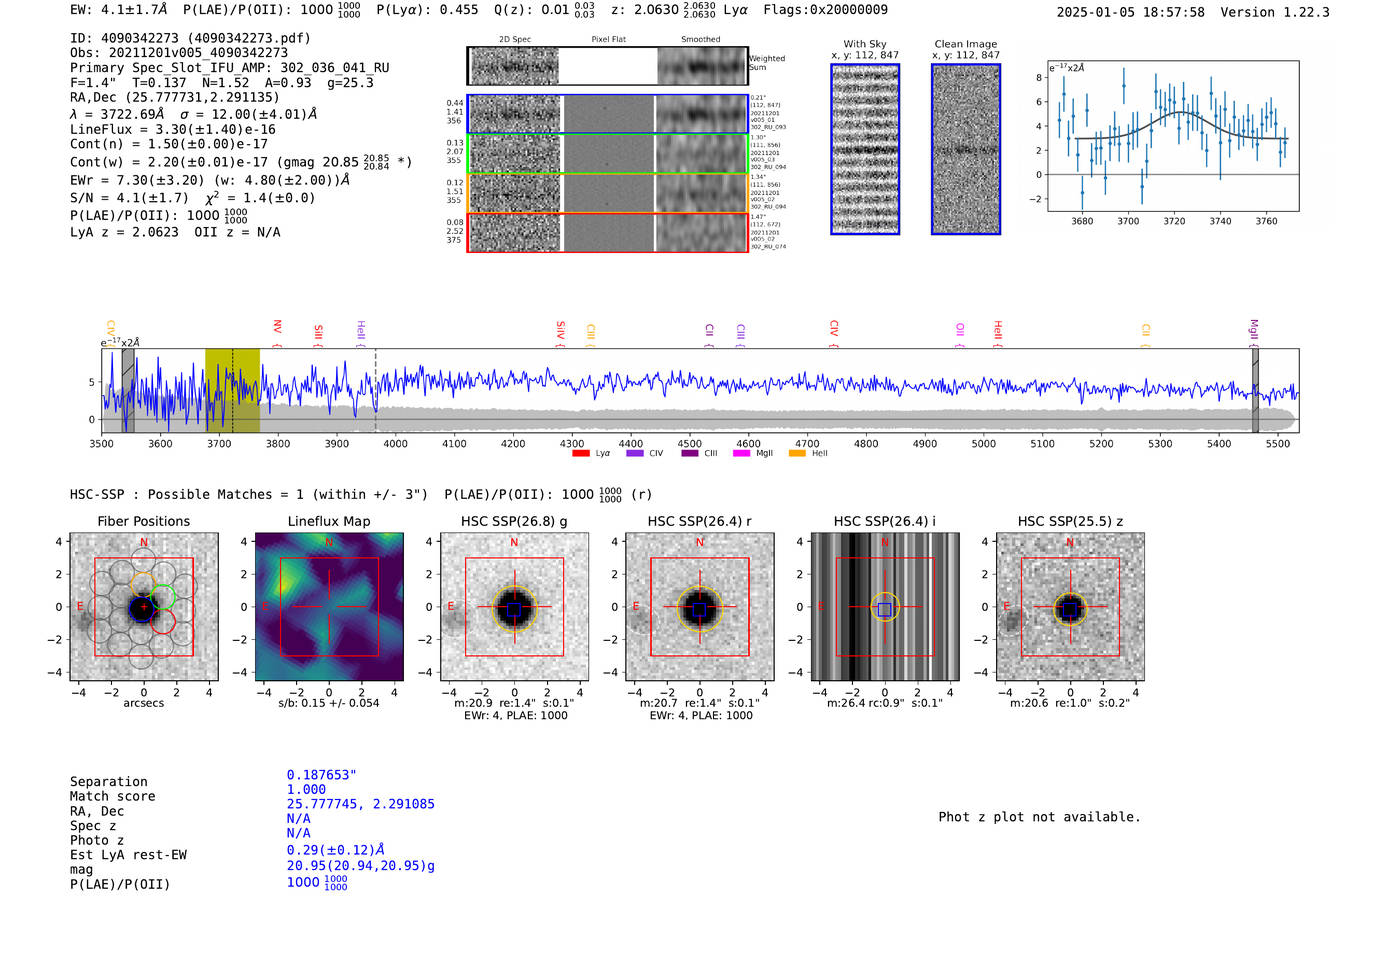The image size is (1400, 953).
Task: Click the dark purple CIII legend swatch
Action: (x=690, y=453)
